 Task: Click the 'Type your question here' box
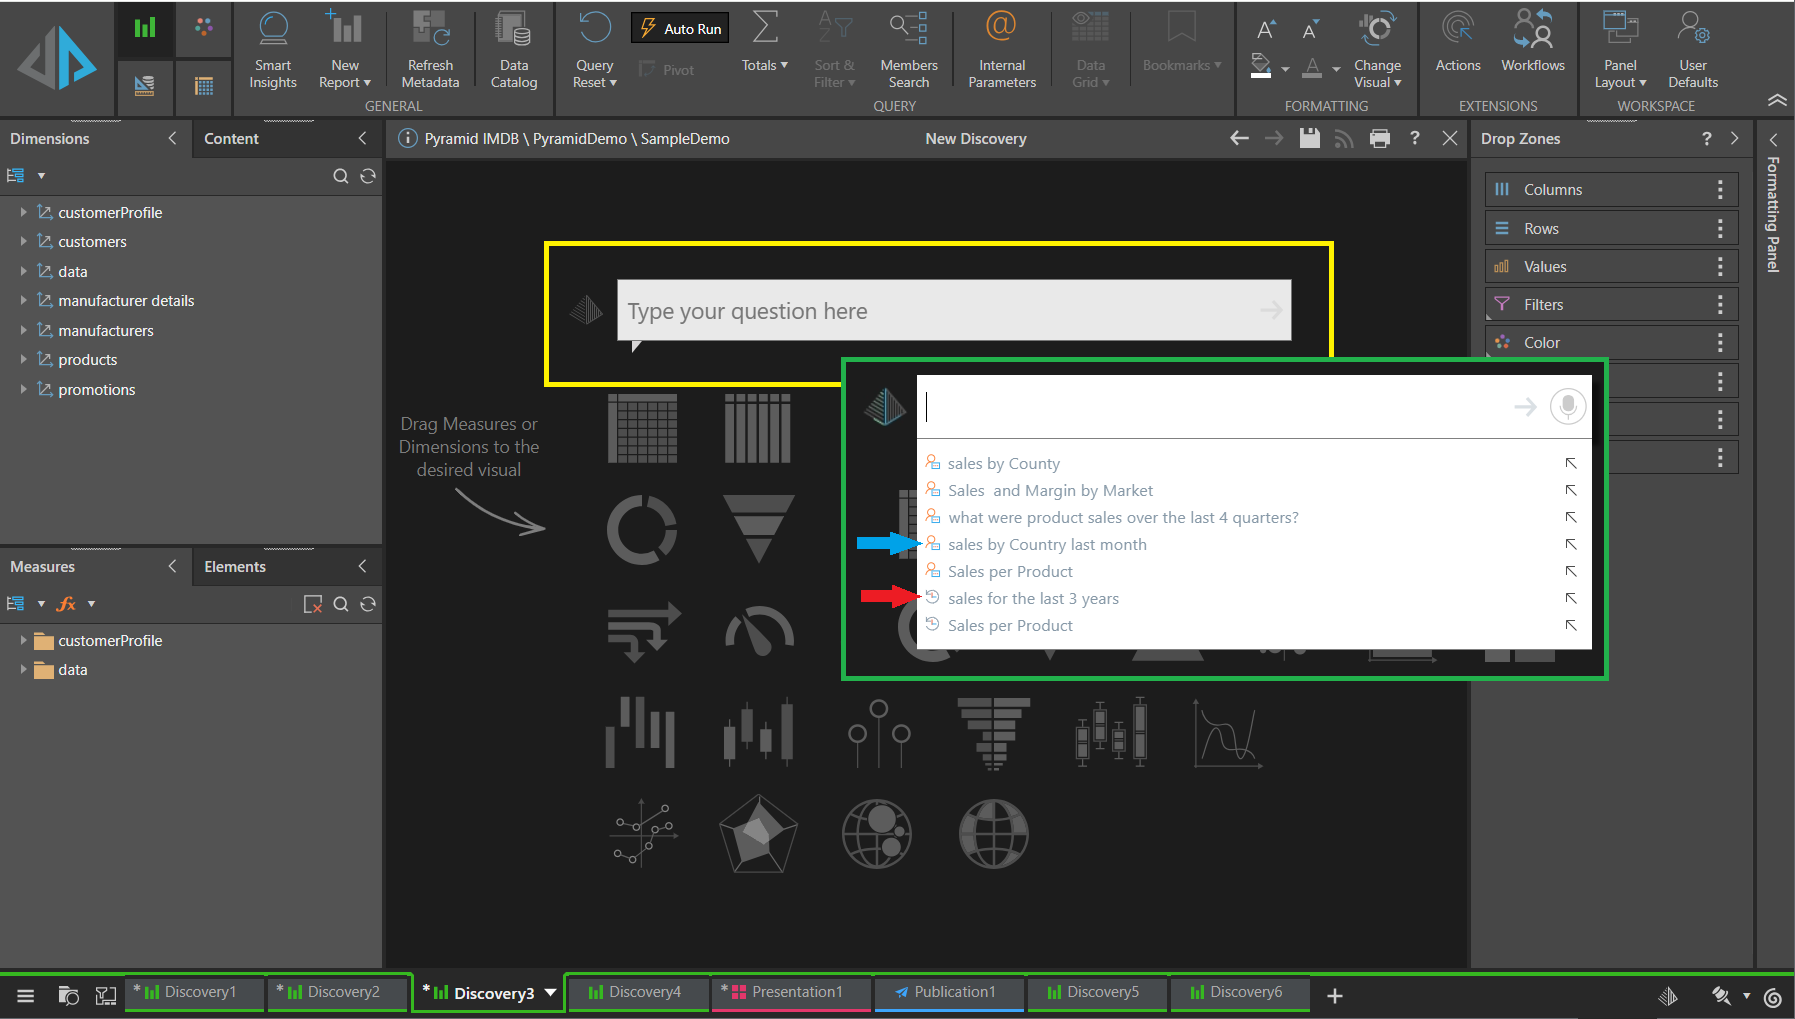point(954,311)
